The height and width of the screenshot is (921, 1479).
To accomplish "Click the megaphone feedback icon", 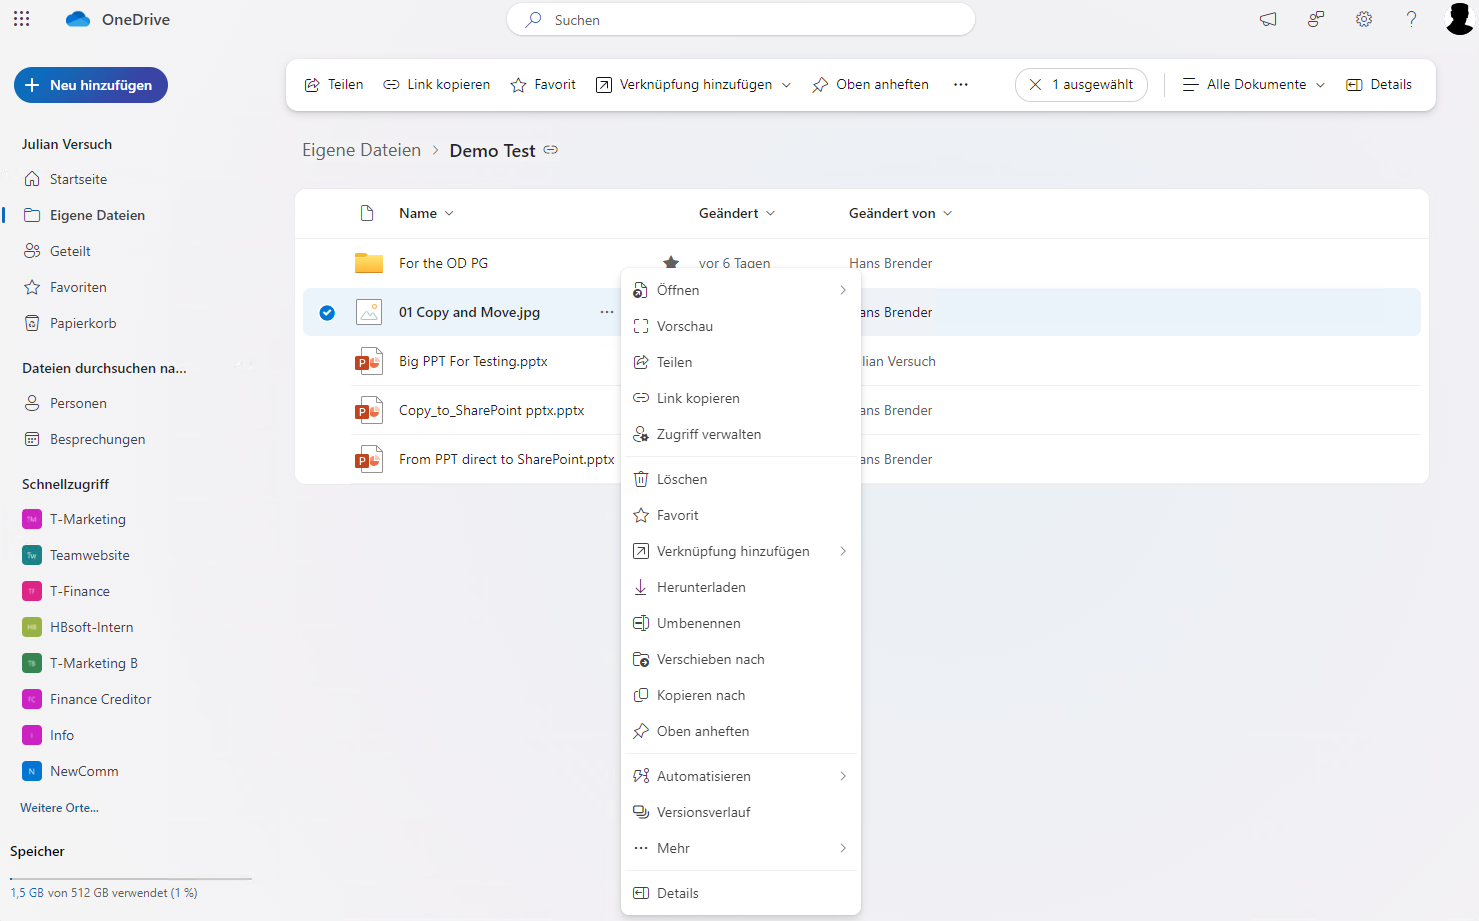I will pos(1268,19).
